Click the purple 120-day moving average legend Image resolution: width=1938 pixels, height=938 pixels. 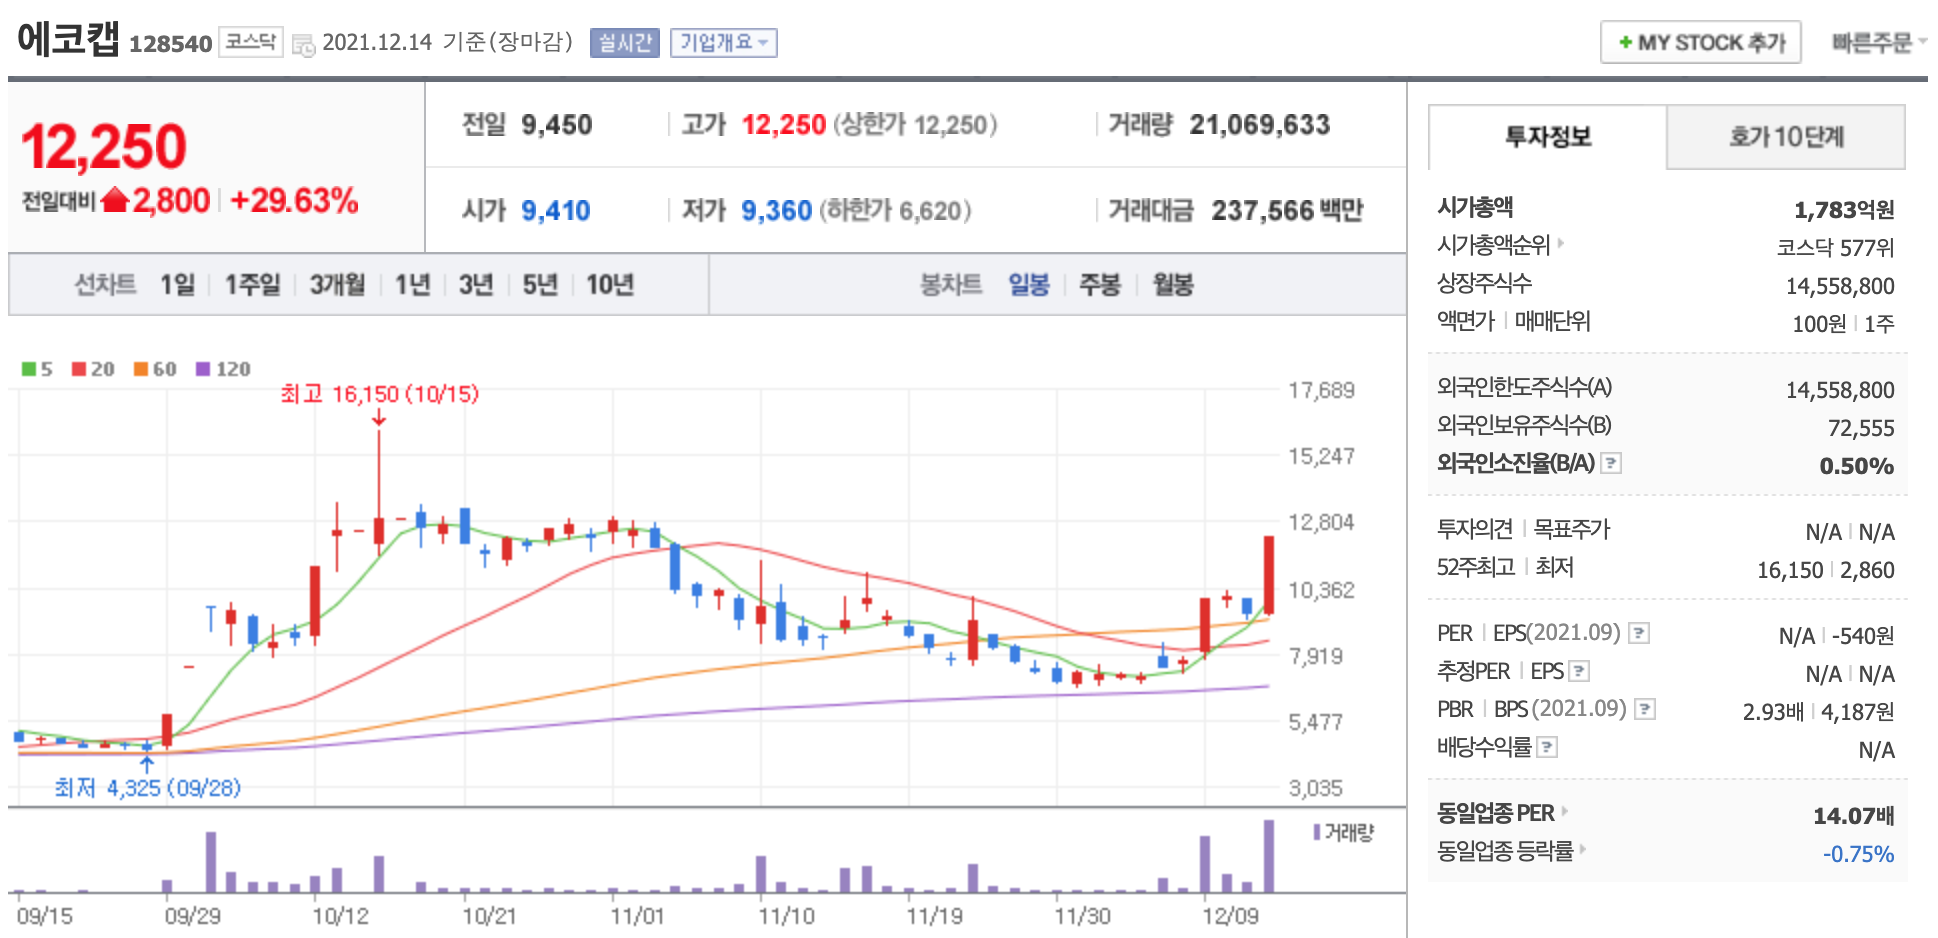tap(223, 369)
